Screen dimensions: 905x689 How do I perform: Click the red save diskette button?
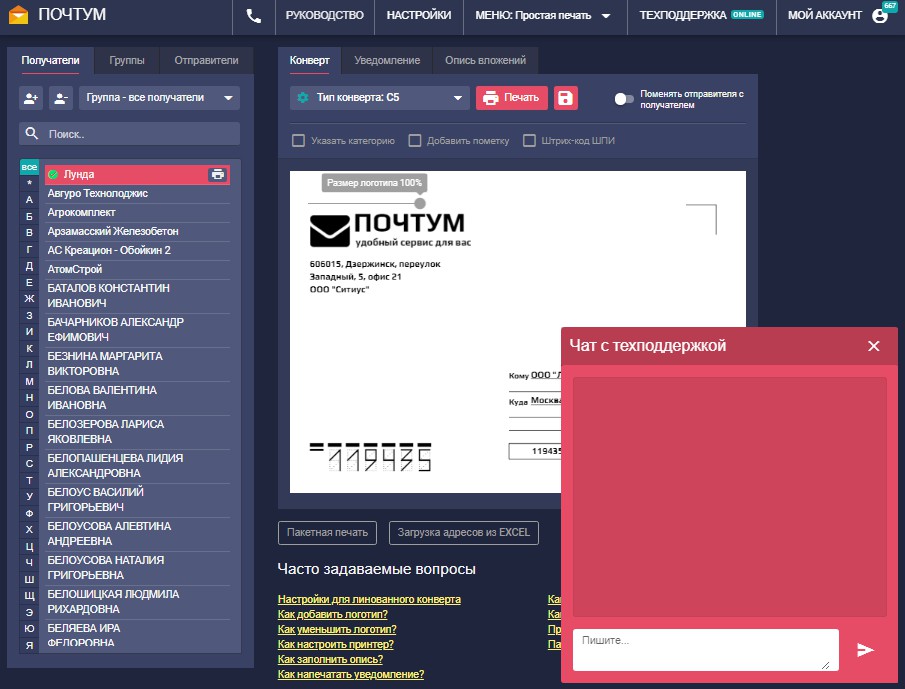[x=566, y=98]
